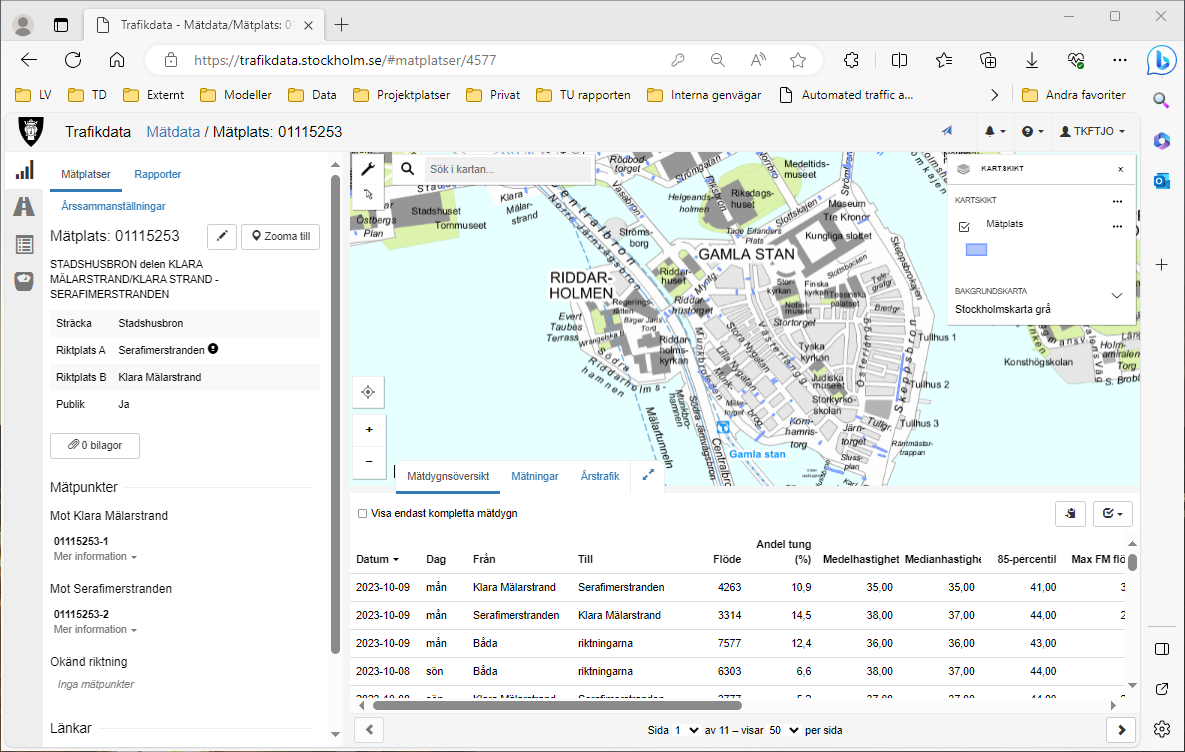Image resolution: width=1185 pixels, height=752 pixels.
Task: Open the bar chart Mätdata sidebar icon
Action: tap(24, 170)
